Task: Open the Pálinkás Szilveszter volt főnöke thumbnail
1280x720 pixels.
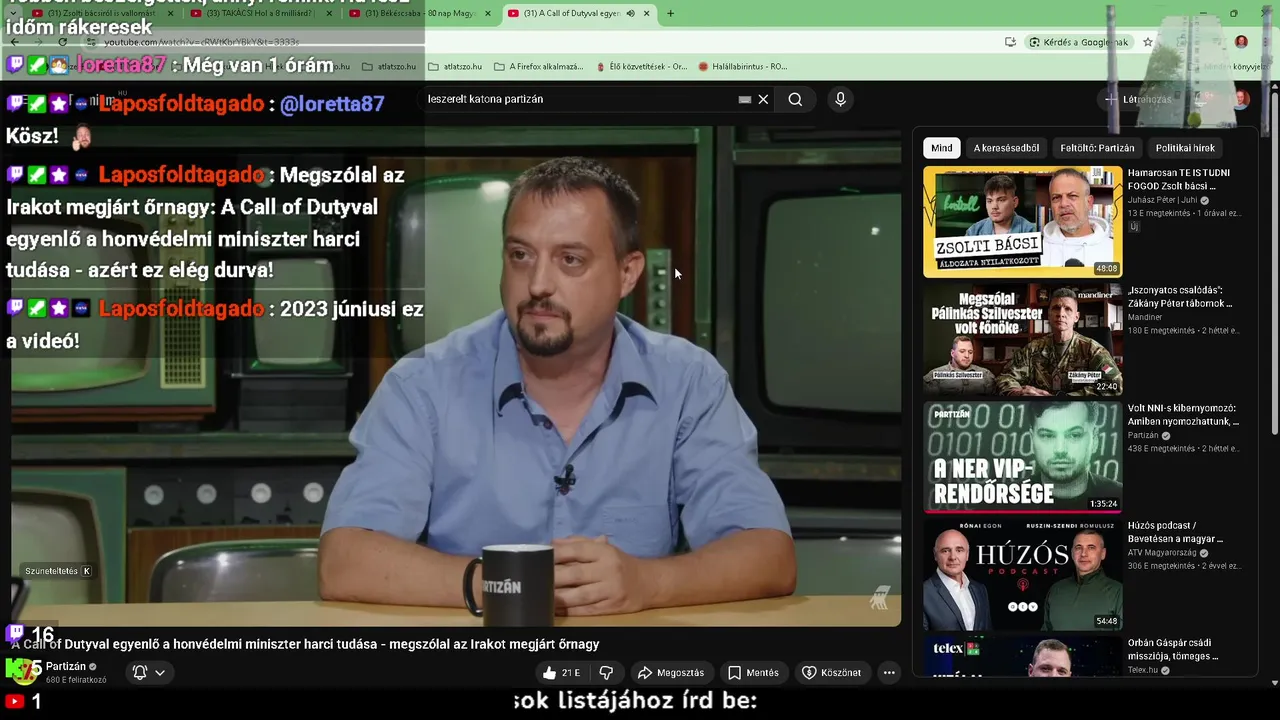Action: pyautogui.click(x=1022, y=339)
